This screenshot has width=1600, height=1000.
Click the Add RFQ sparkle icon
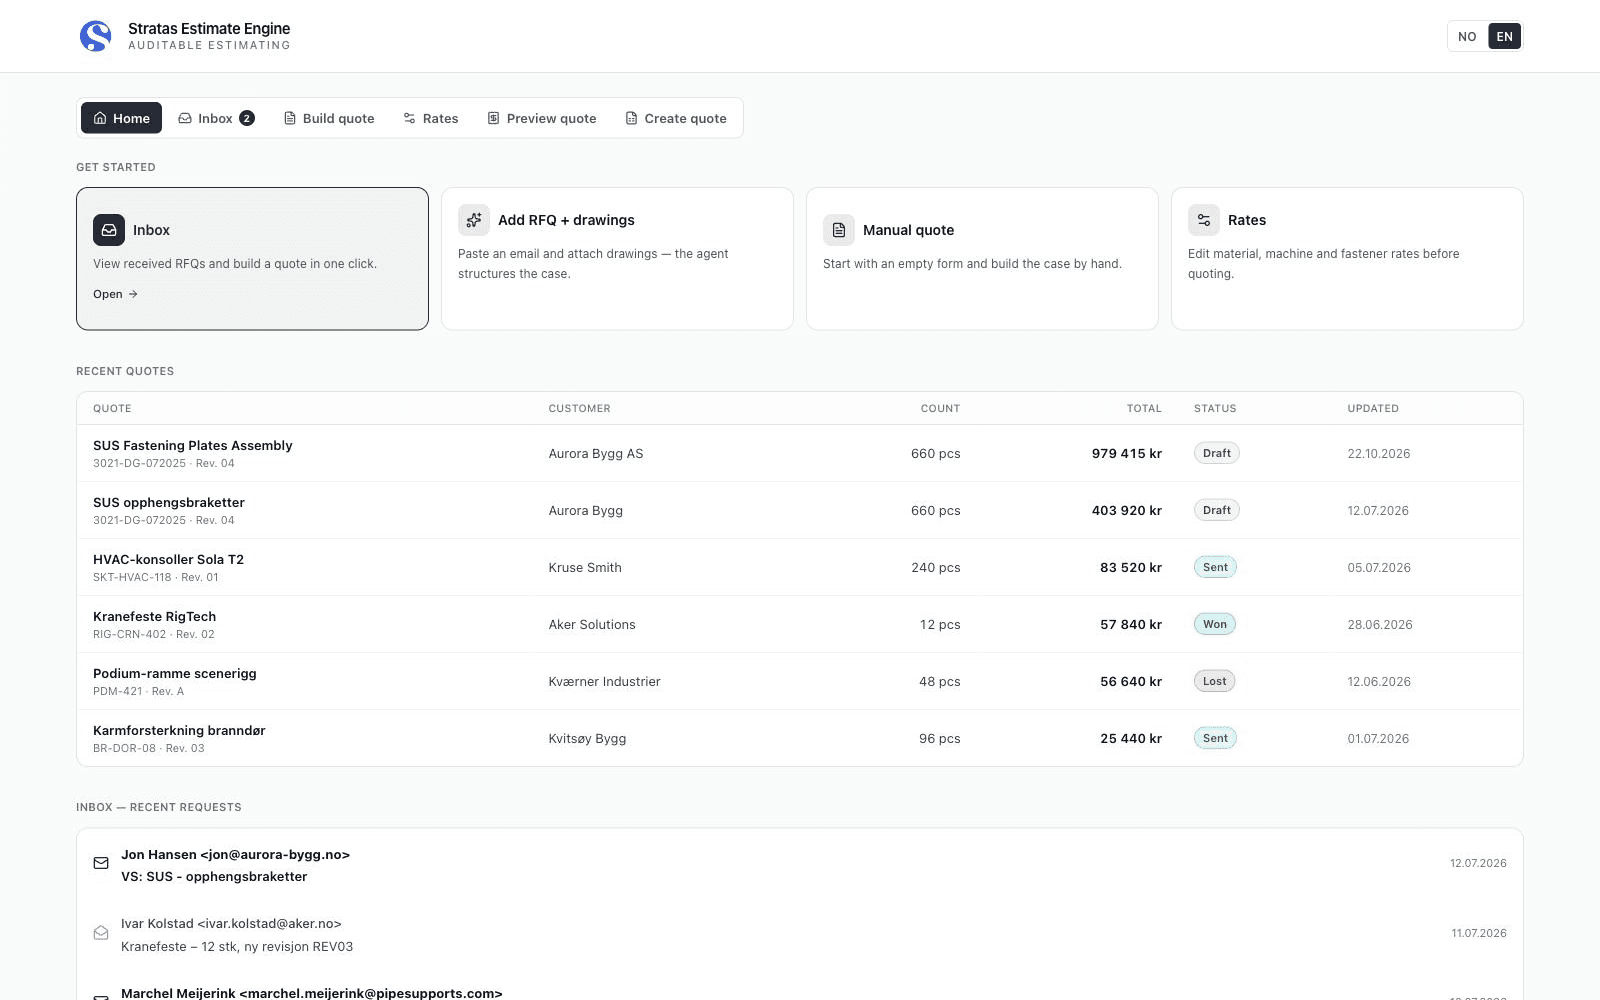[474, 220]
